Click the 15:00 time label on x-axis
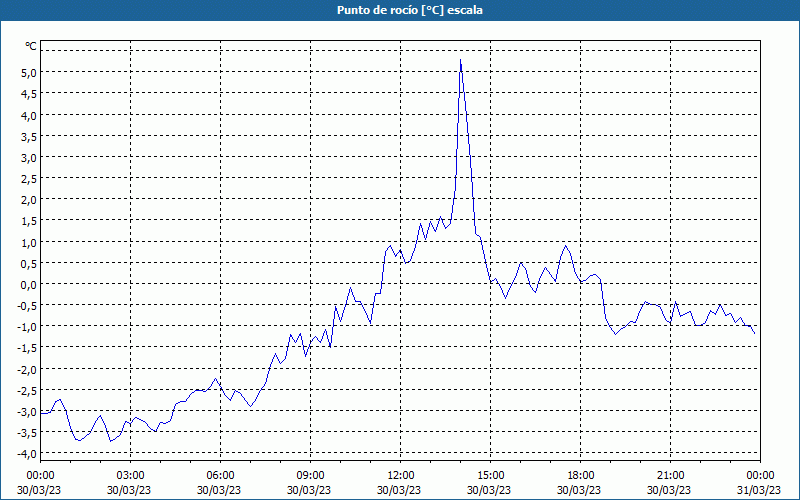The image size is (800, 500). 490,476
